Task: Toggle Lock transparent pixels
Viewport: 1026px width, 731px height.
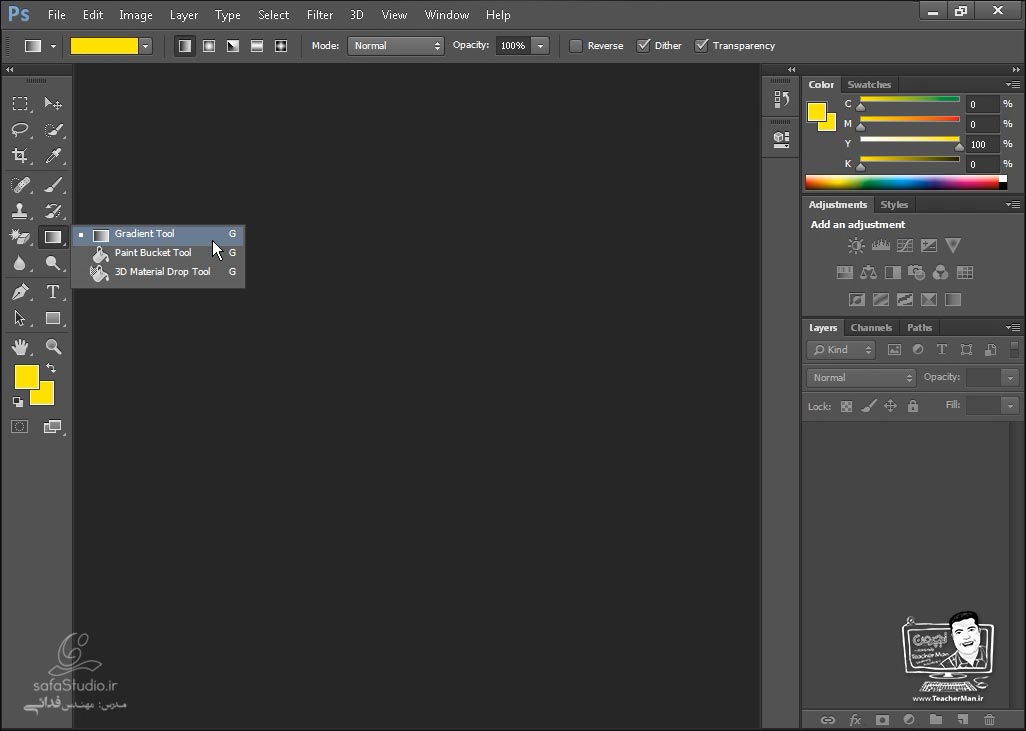Action: click(846, 406)
